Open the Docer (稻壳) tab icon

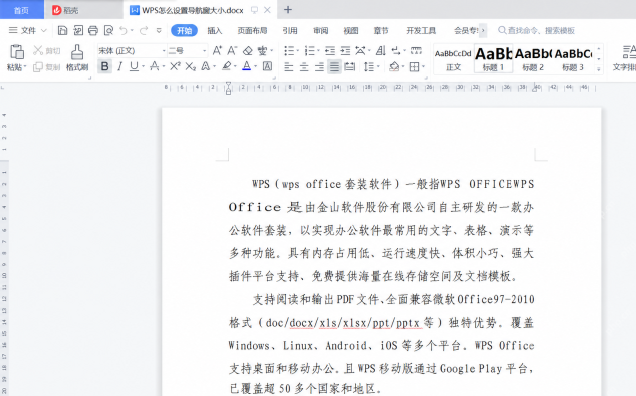point(56,10)
